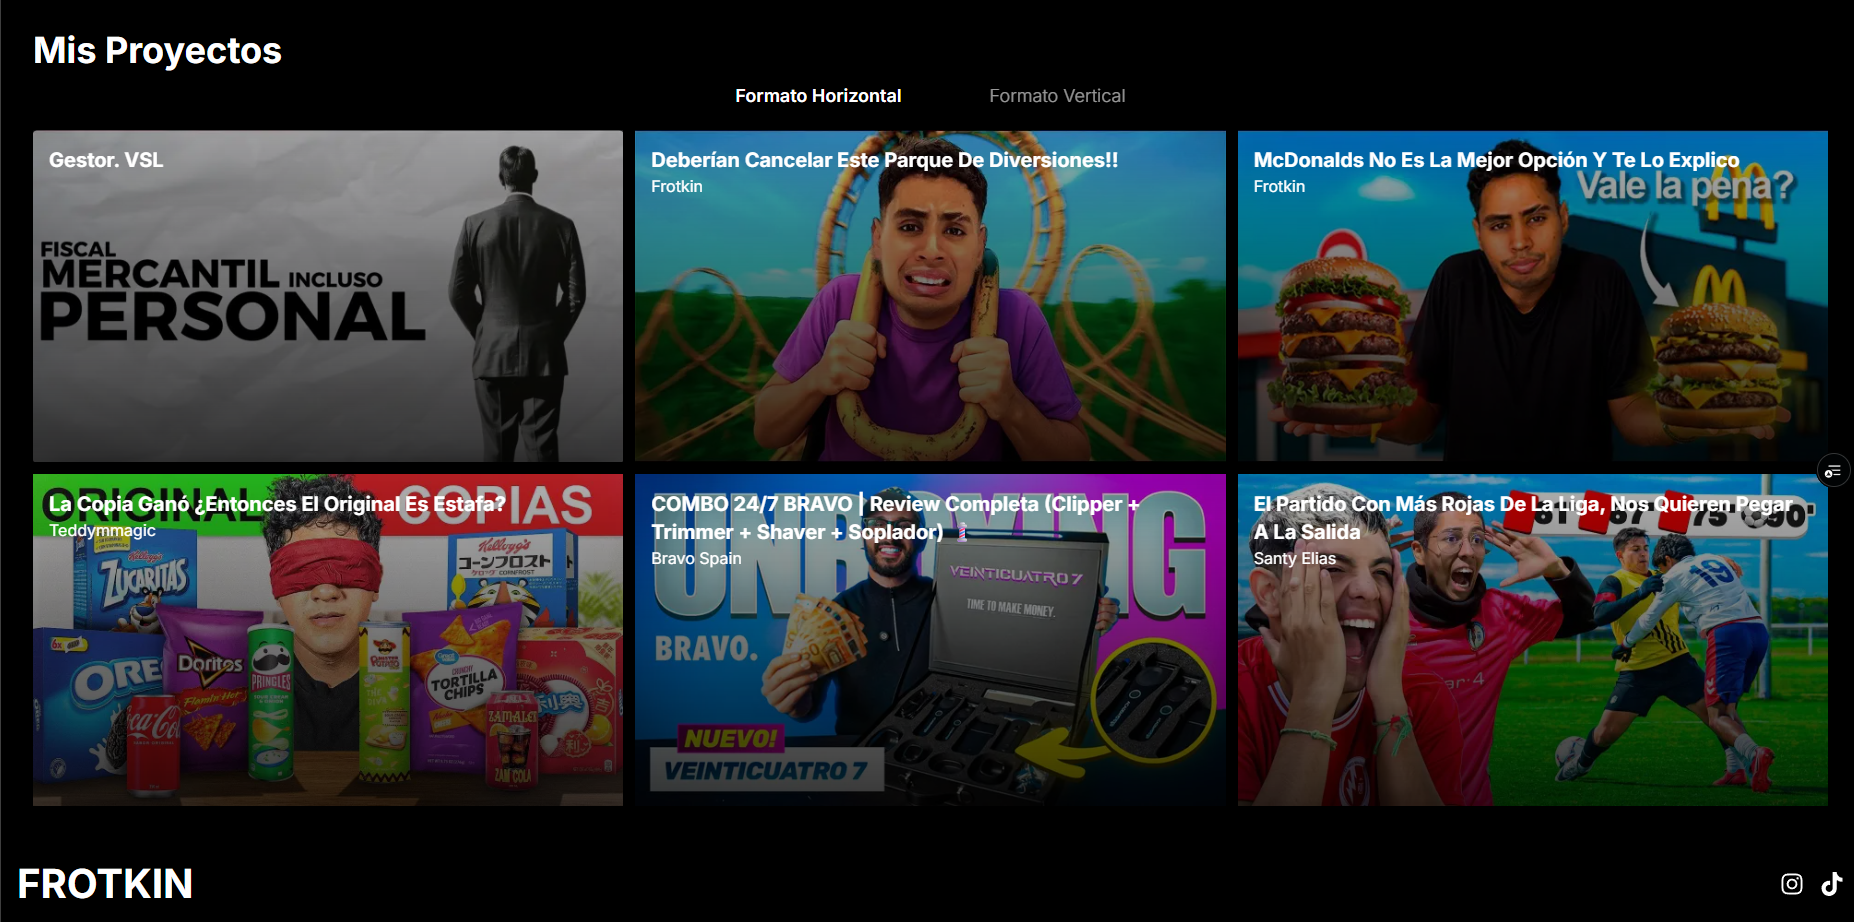This screenshot has width=1854, height=922.
Task: Open the La Copia Ganó project thumbnail
Action: [x=328, y=640]
